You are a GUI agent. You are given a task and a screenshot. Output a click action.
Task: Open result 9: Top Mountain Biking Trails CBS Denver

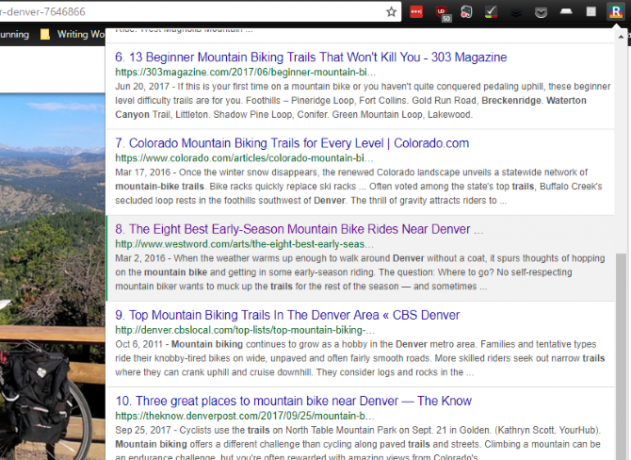point(287,315)
